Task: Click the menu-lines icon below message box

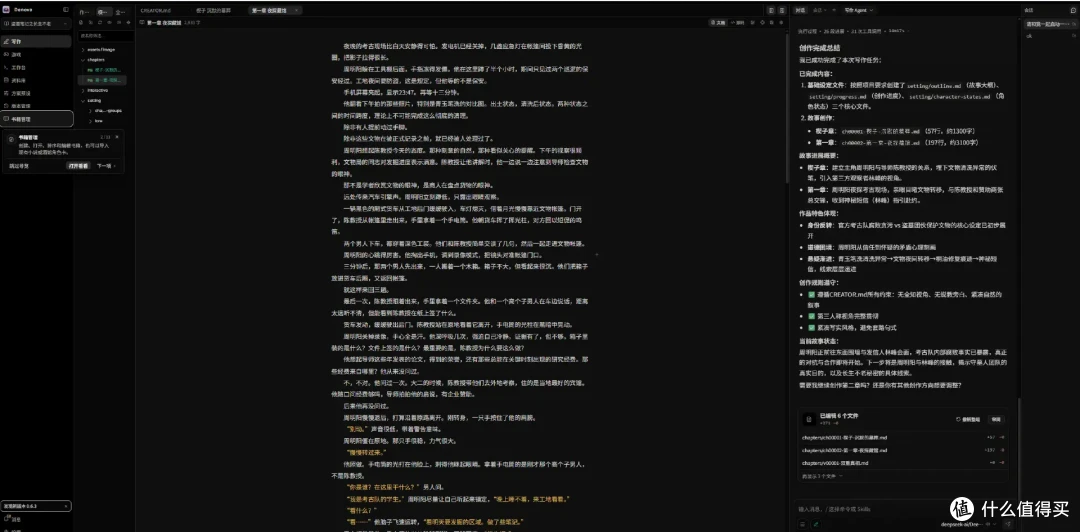Action: (802, 524)
